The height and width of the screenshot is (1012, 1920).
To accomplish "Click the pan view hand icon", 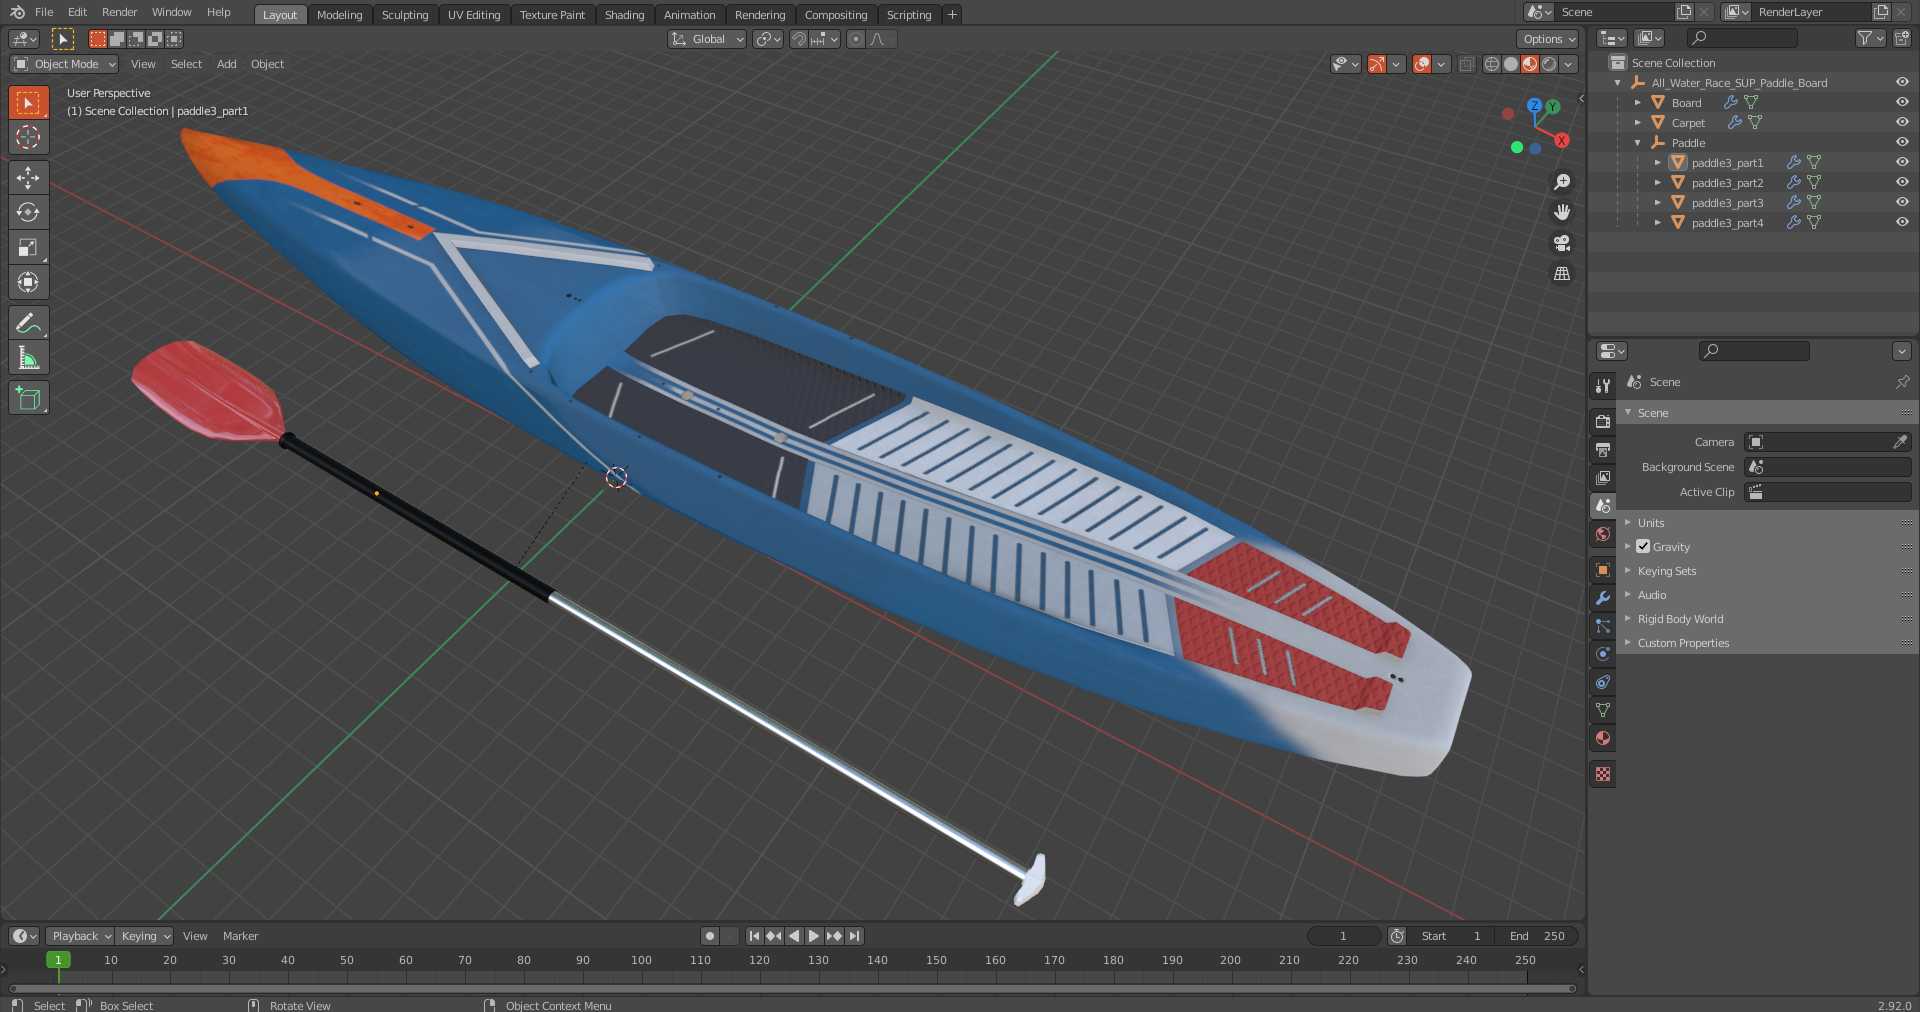I will click(1562, 212).
